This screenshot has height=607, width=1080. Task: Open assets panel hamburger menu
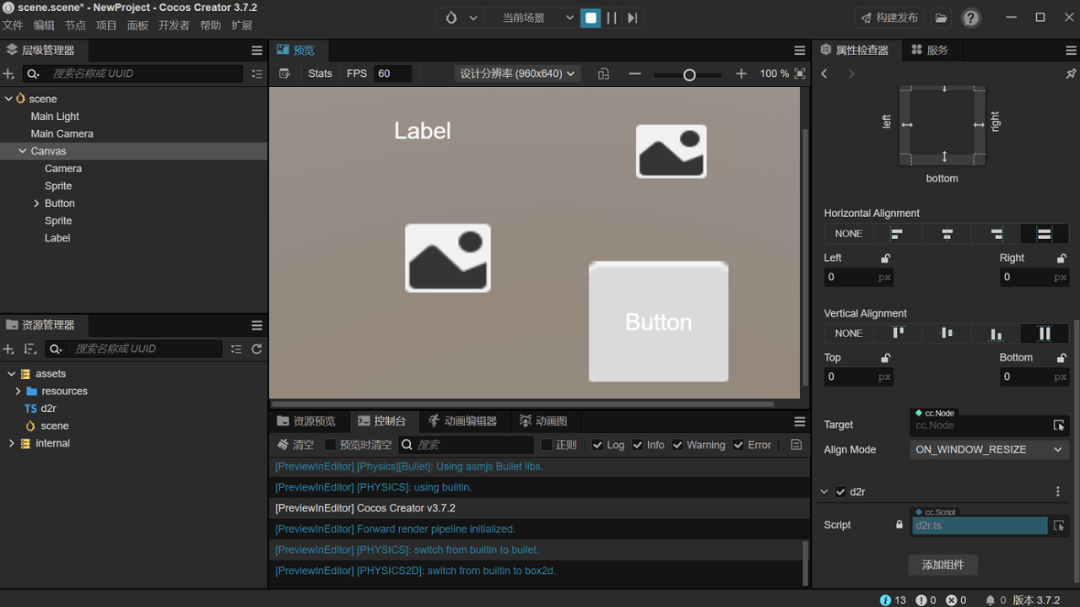click(257, 325)
